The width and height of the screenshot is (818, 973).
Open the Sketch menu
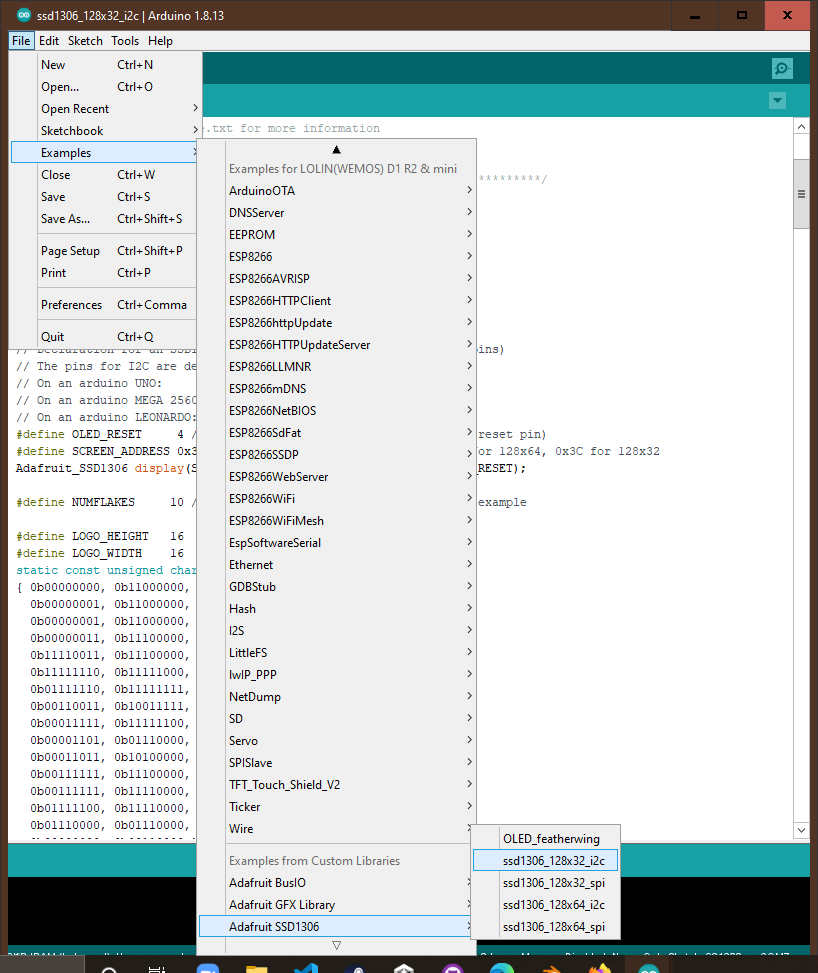tap(85, 41)
